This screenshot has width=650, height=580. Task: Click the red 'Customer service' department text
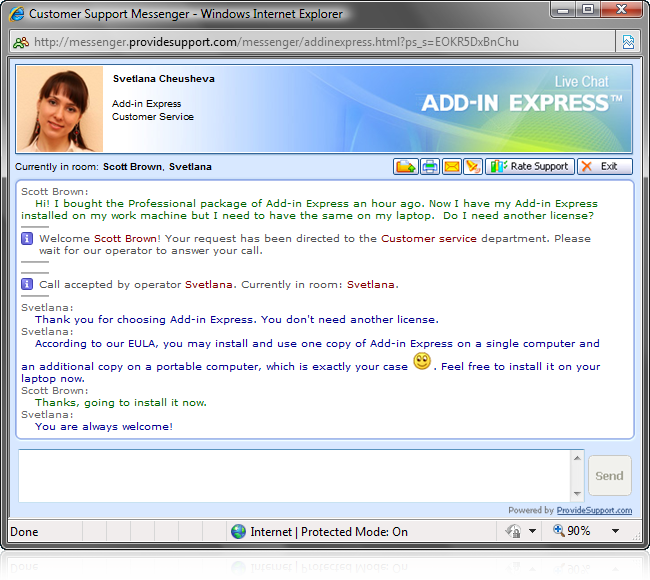click(x=429, y=239)
